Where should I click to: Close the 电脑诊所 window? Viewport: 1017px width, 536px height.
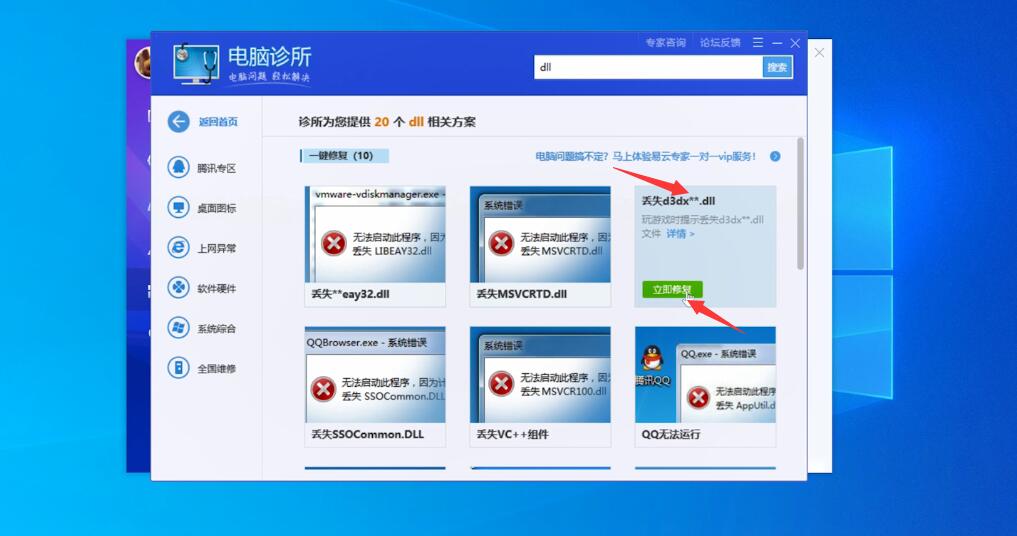[x=795, y=43]
